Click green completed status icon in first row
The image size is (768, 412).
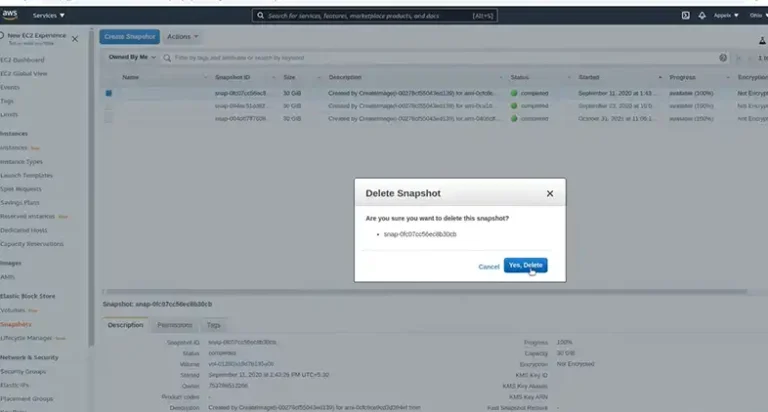515,92
